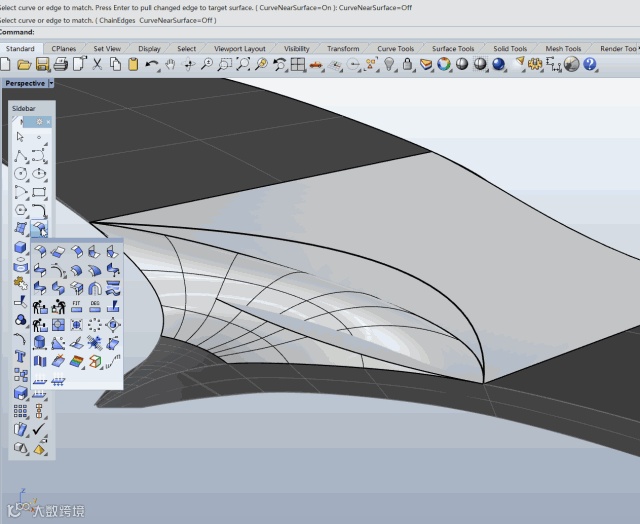Open the Sidebar gear options menu
The height and width of the screenshot is (524, 640).
coord(39,121)
